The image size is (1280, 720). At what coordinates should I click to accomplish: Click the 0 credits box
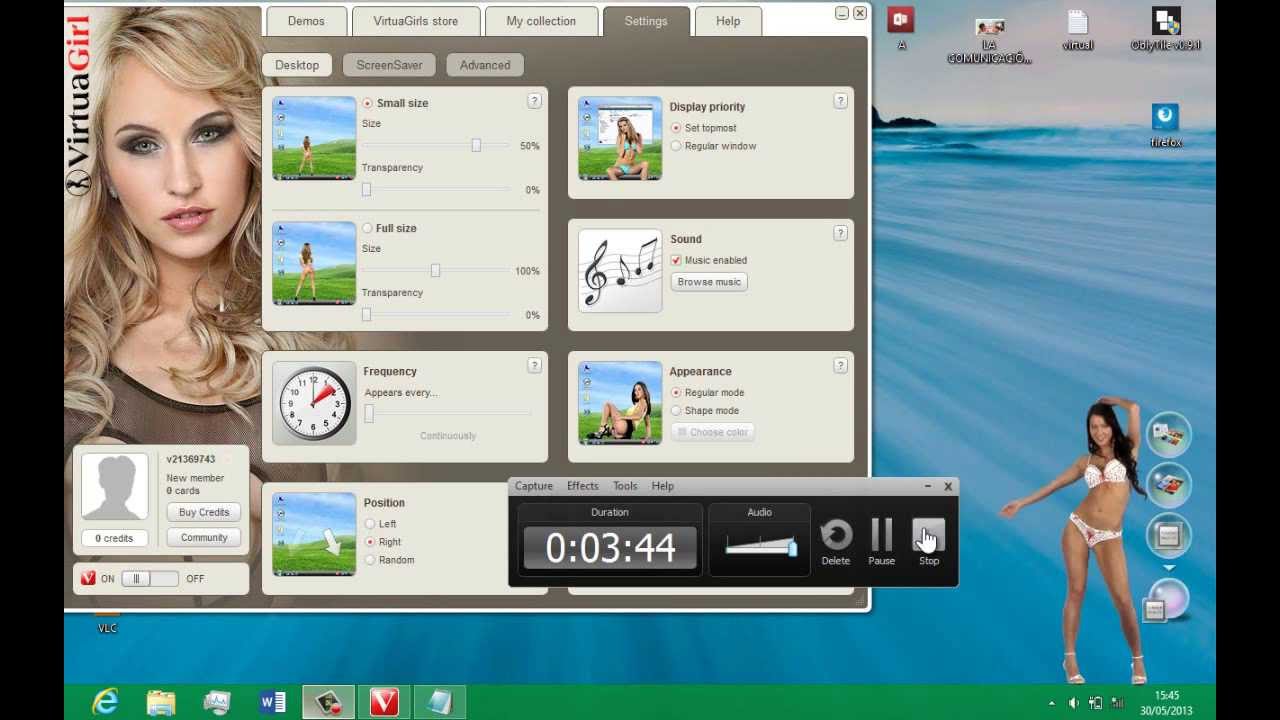click(114, 538)
